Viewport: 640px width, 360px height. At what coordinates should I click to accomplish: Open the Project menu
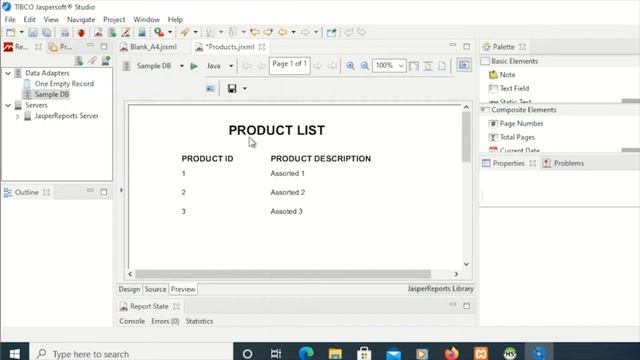(114, 19)
